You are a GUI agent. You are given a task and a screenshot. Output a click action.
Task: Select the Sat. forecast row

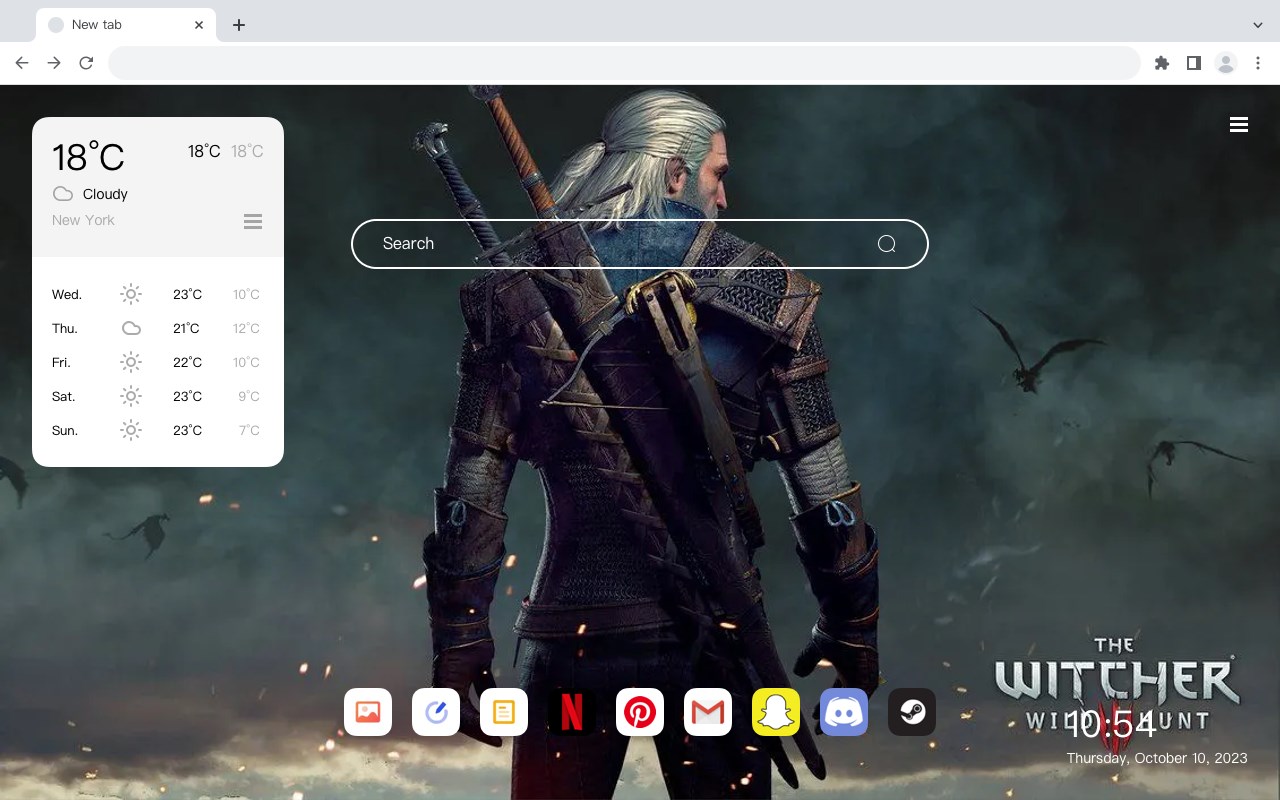click(x=158, y=396)
